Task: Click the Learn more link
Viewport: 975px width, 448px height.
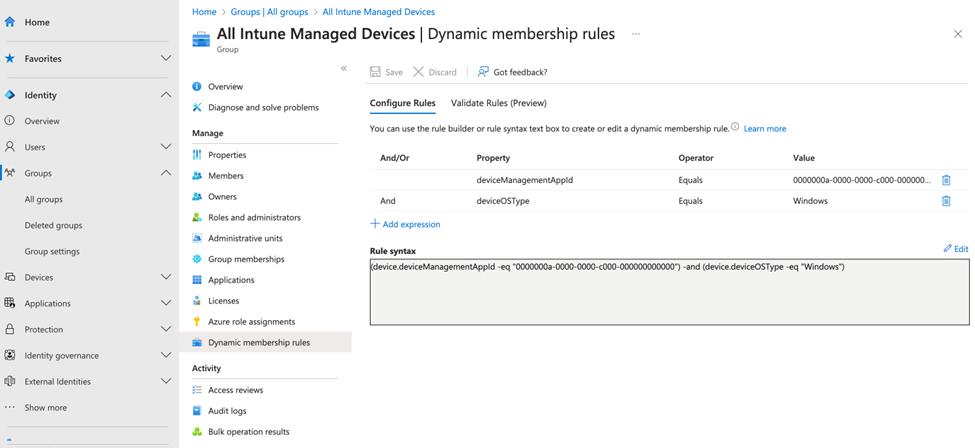Action: click(765, 129)
